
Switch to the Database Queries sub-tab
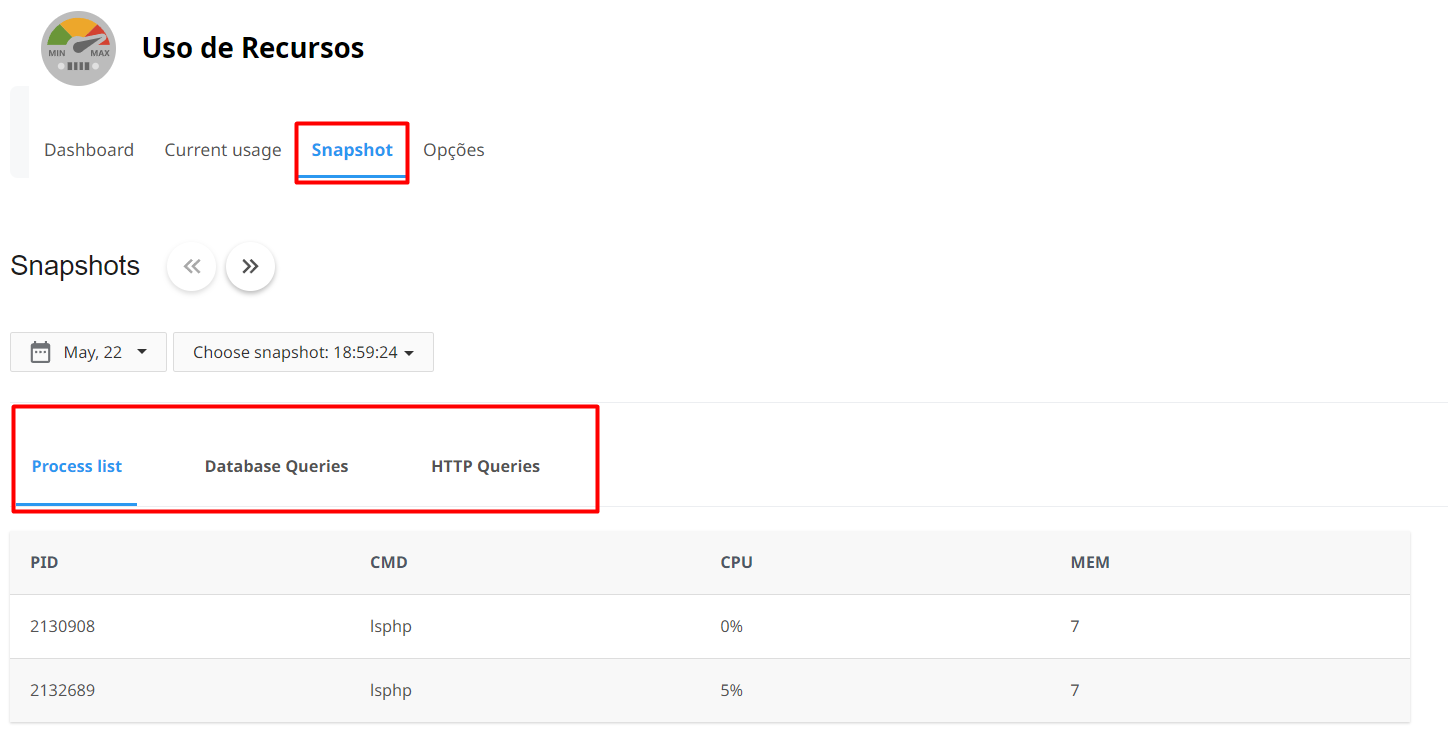click(276, 466)
